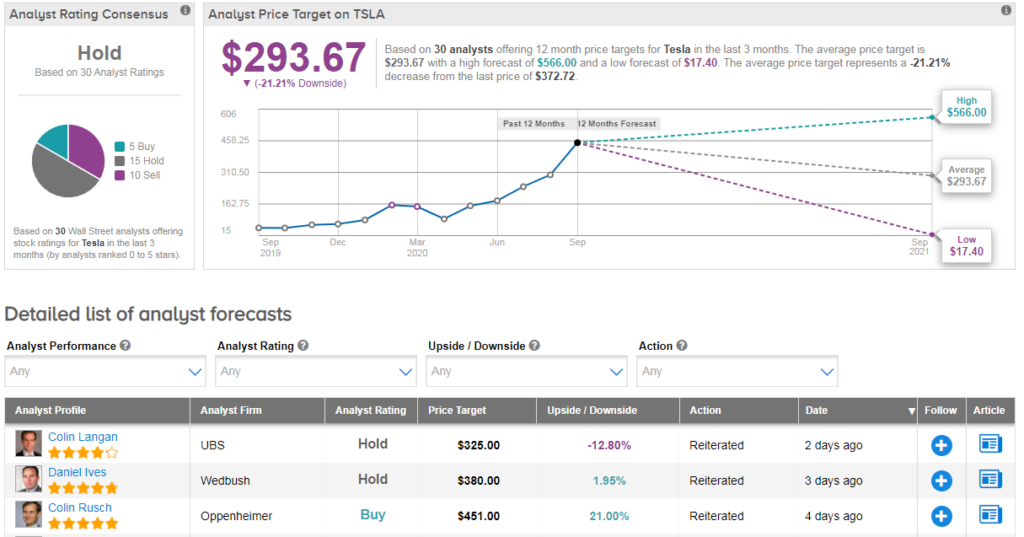Click the Buy rating in Oppenheimer row
Screen dimensions: 1024x537
[373, 515]
